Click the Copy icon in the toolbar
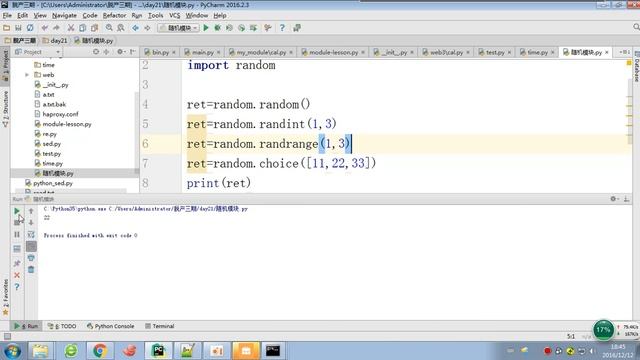 click(x=82, y=28)
